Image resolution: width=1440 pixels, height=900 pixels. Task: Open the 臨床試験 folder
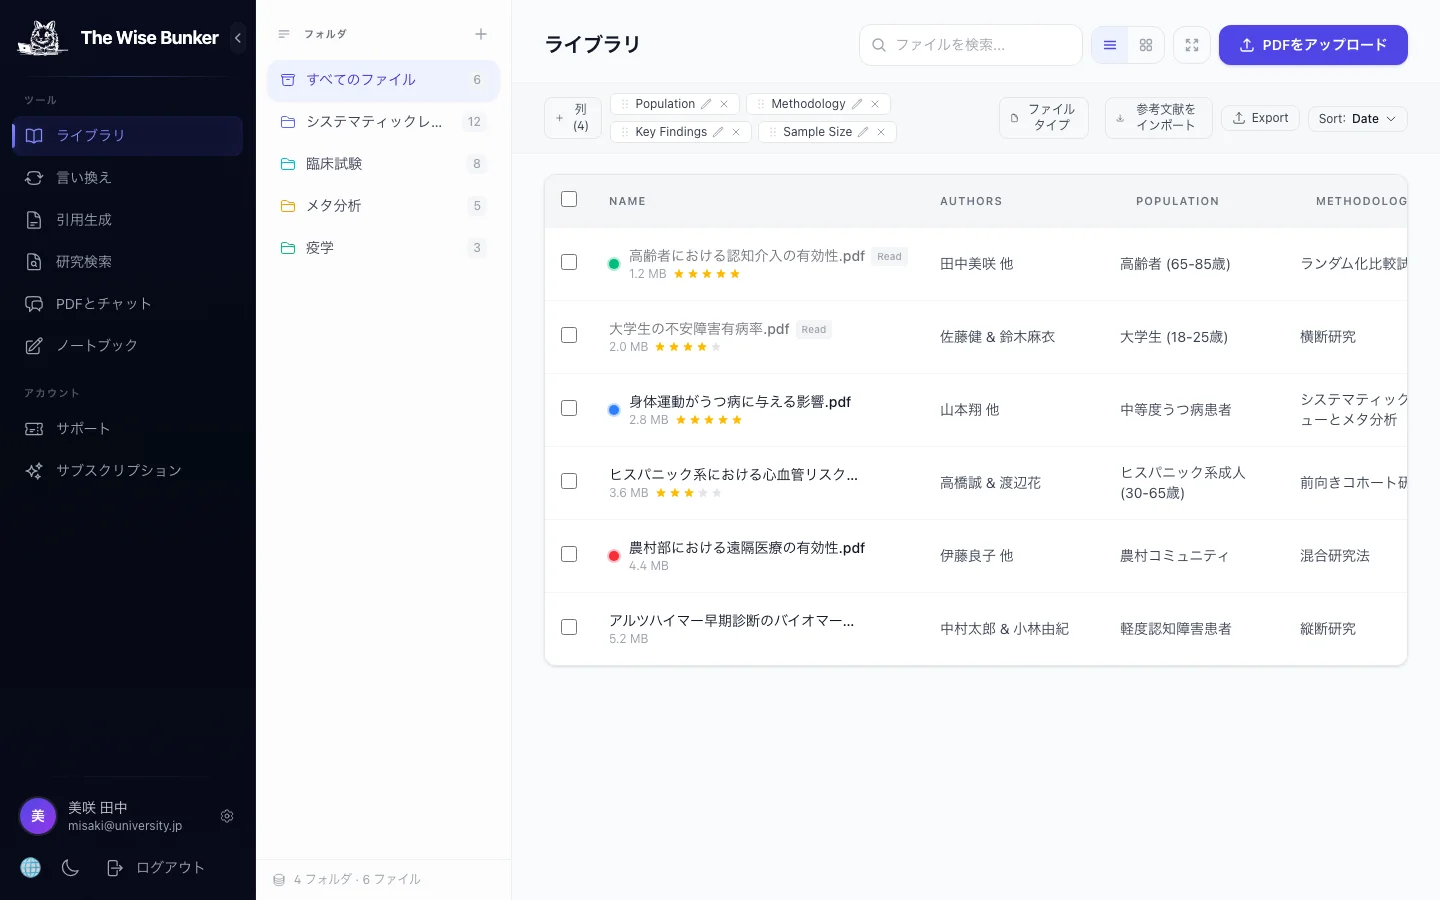tap(334, 163)
